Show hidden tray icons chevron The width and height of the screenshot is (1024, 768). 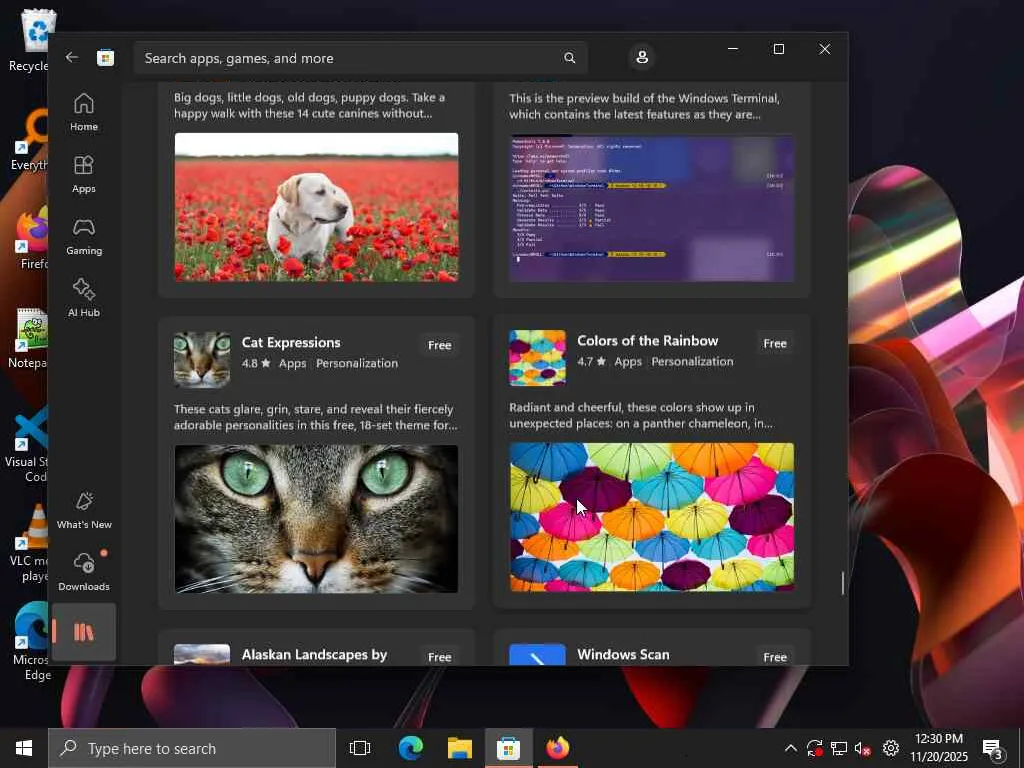pos(790,748)
